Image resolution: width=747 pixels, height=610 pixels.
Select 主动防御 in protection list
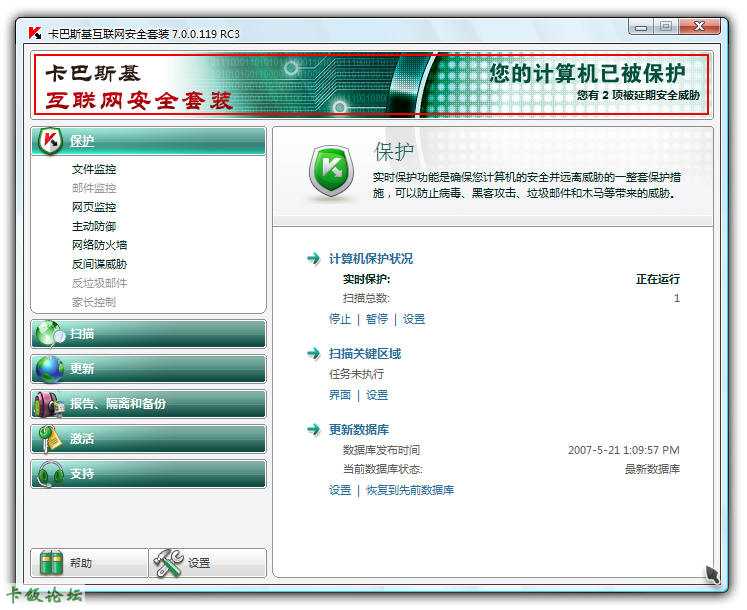point(94,226)
